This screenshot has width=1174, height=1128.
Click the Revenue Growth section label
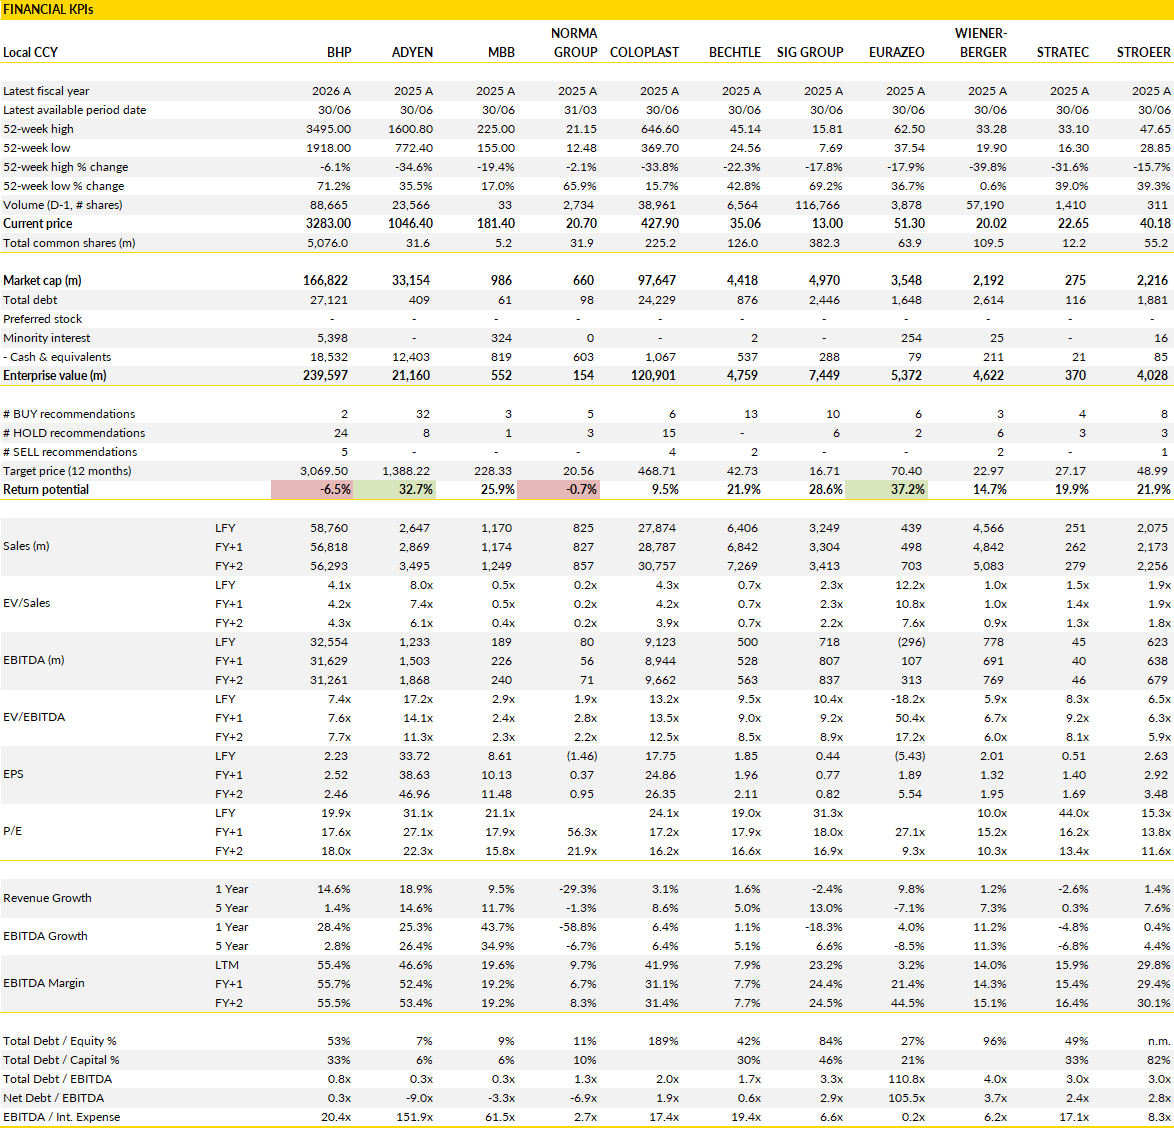[x=47, y=898]
